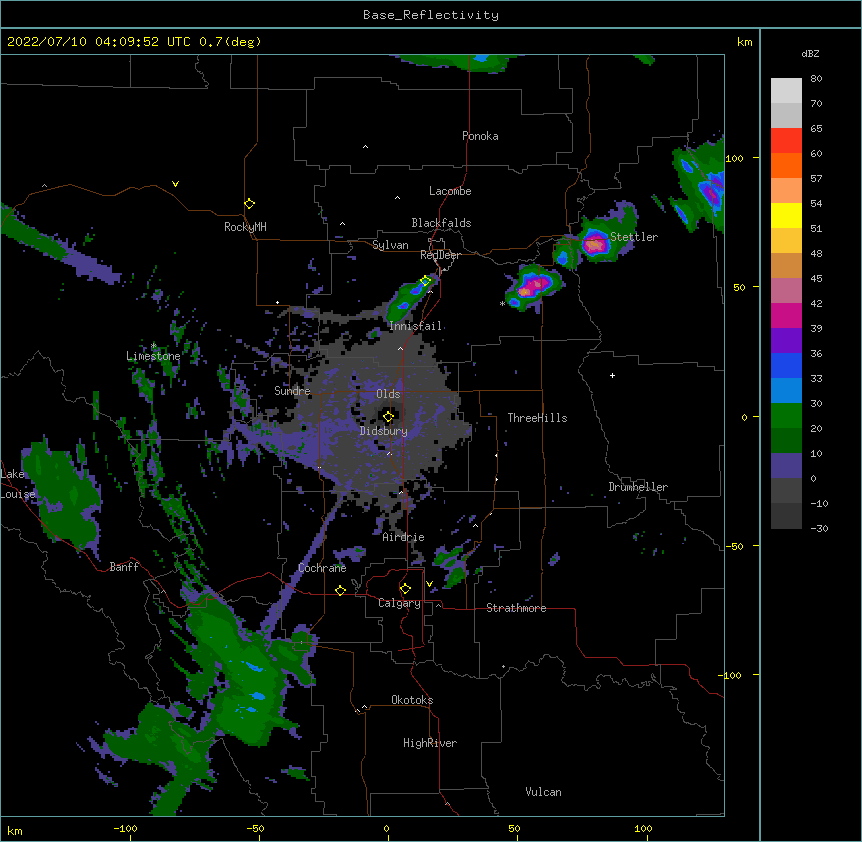Pick the red 60-65 dBZ legend band
The height and width of the screenshot is (842, 862).
pos(786,141)
